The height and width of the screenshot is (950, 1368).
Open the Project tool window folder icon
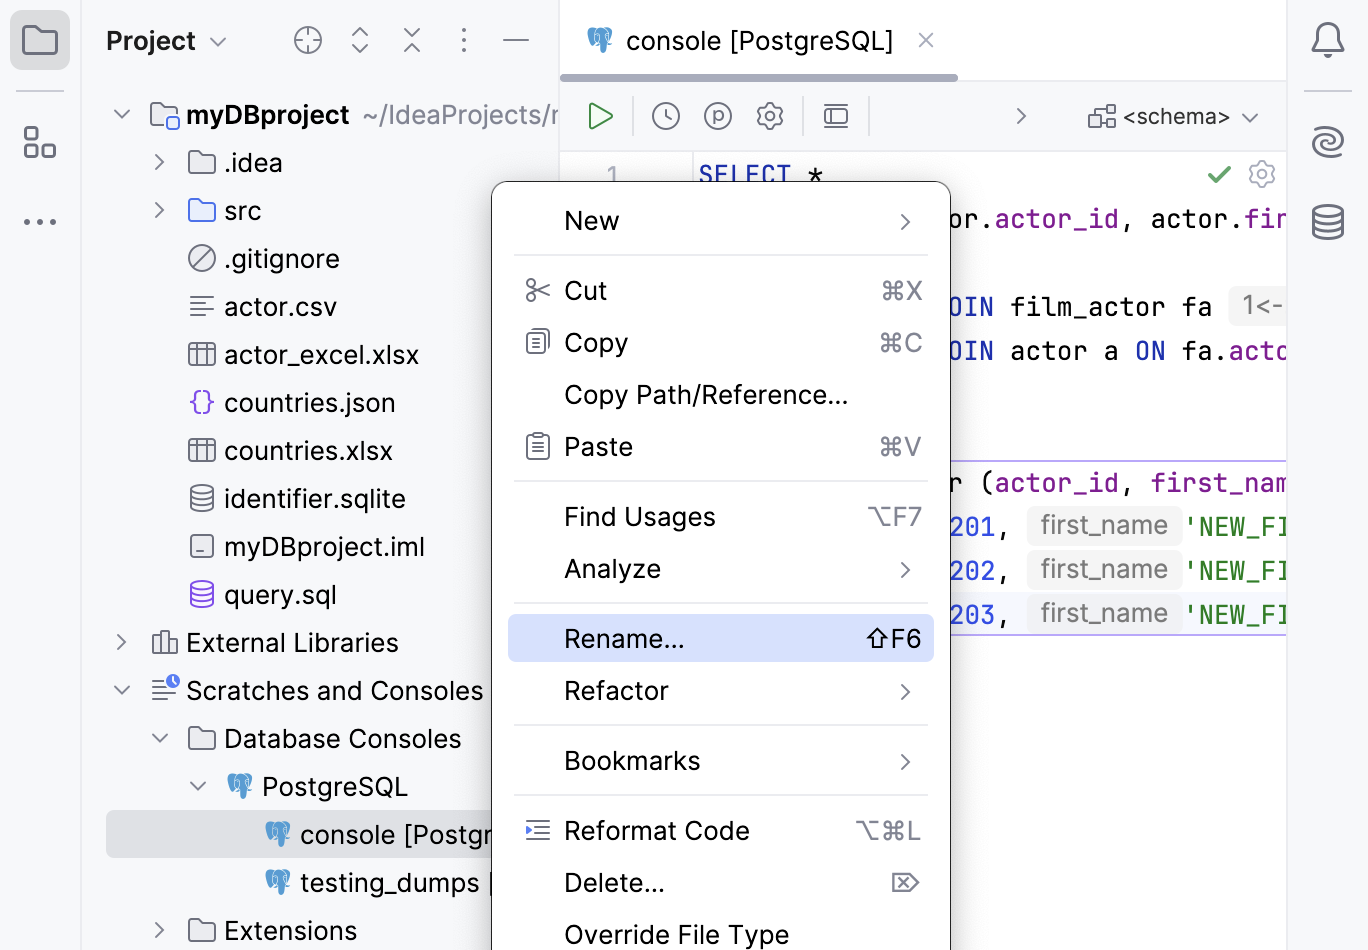point(40,40)
